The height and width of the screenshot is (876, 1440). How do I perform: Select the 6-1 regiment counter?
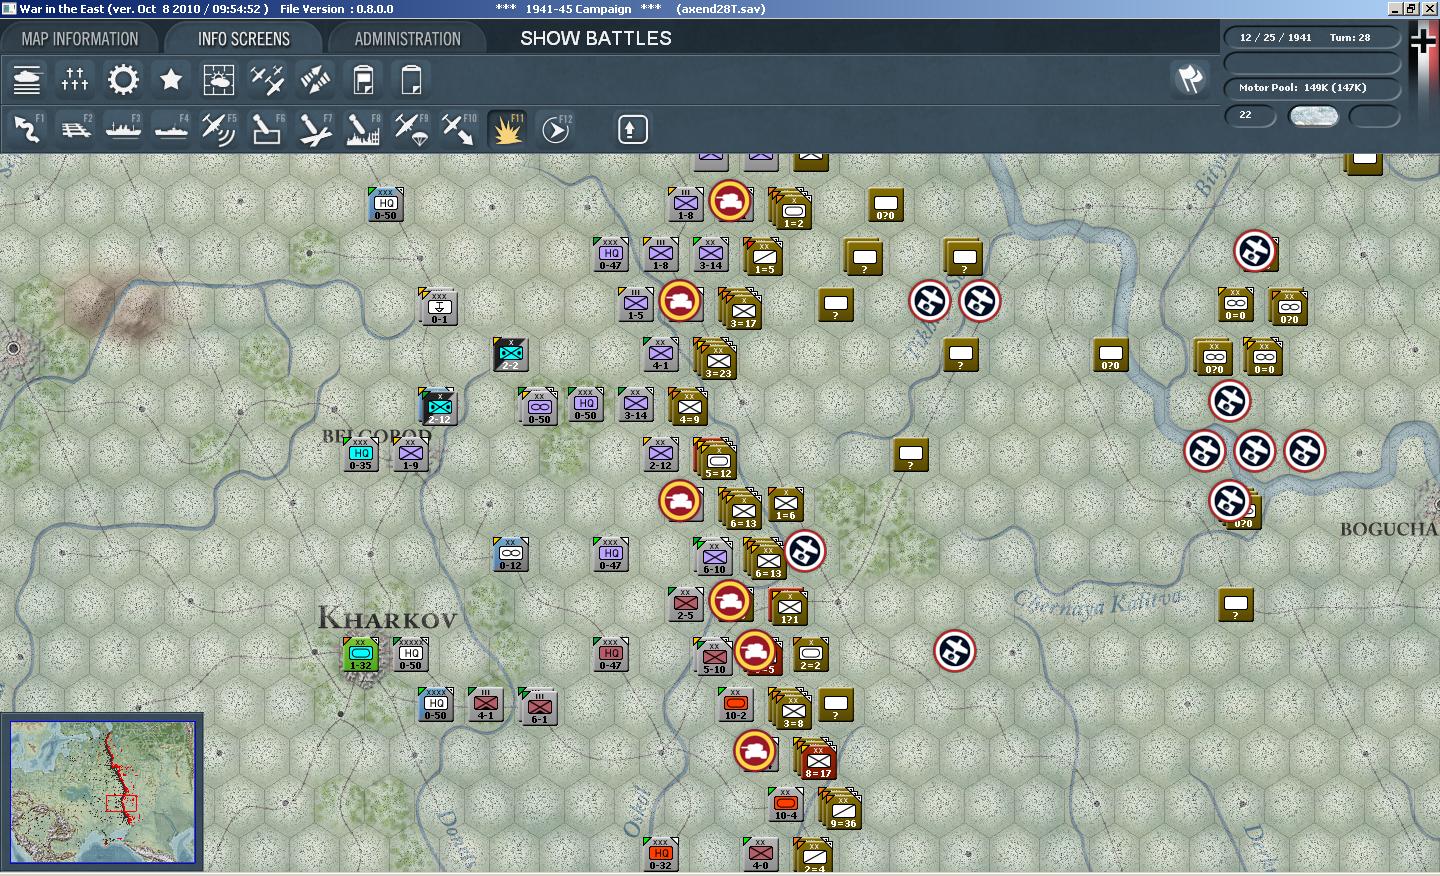point(539,707)
